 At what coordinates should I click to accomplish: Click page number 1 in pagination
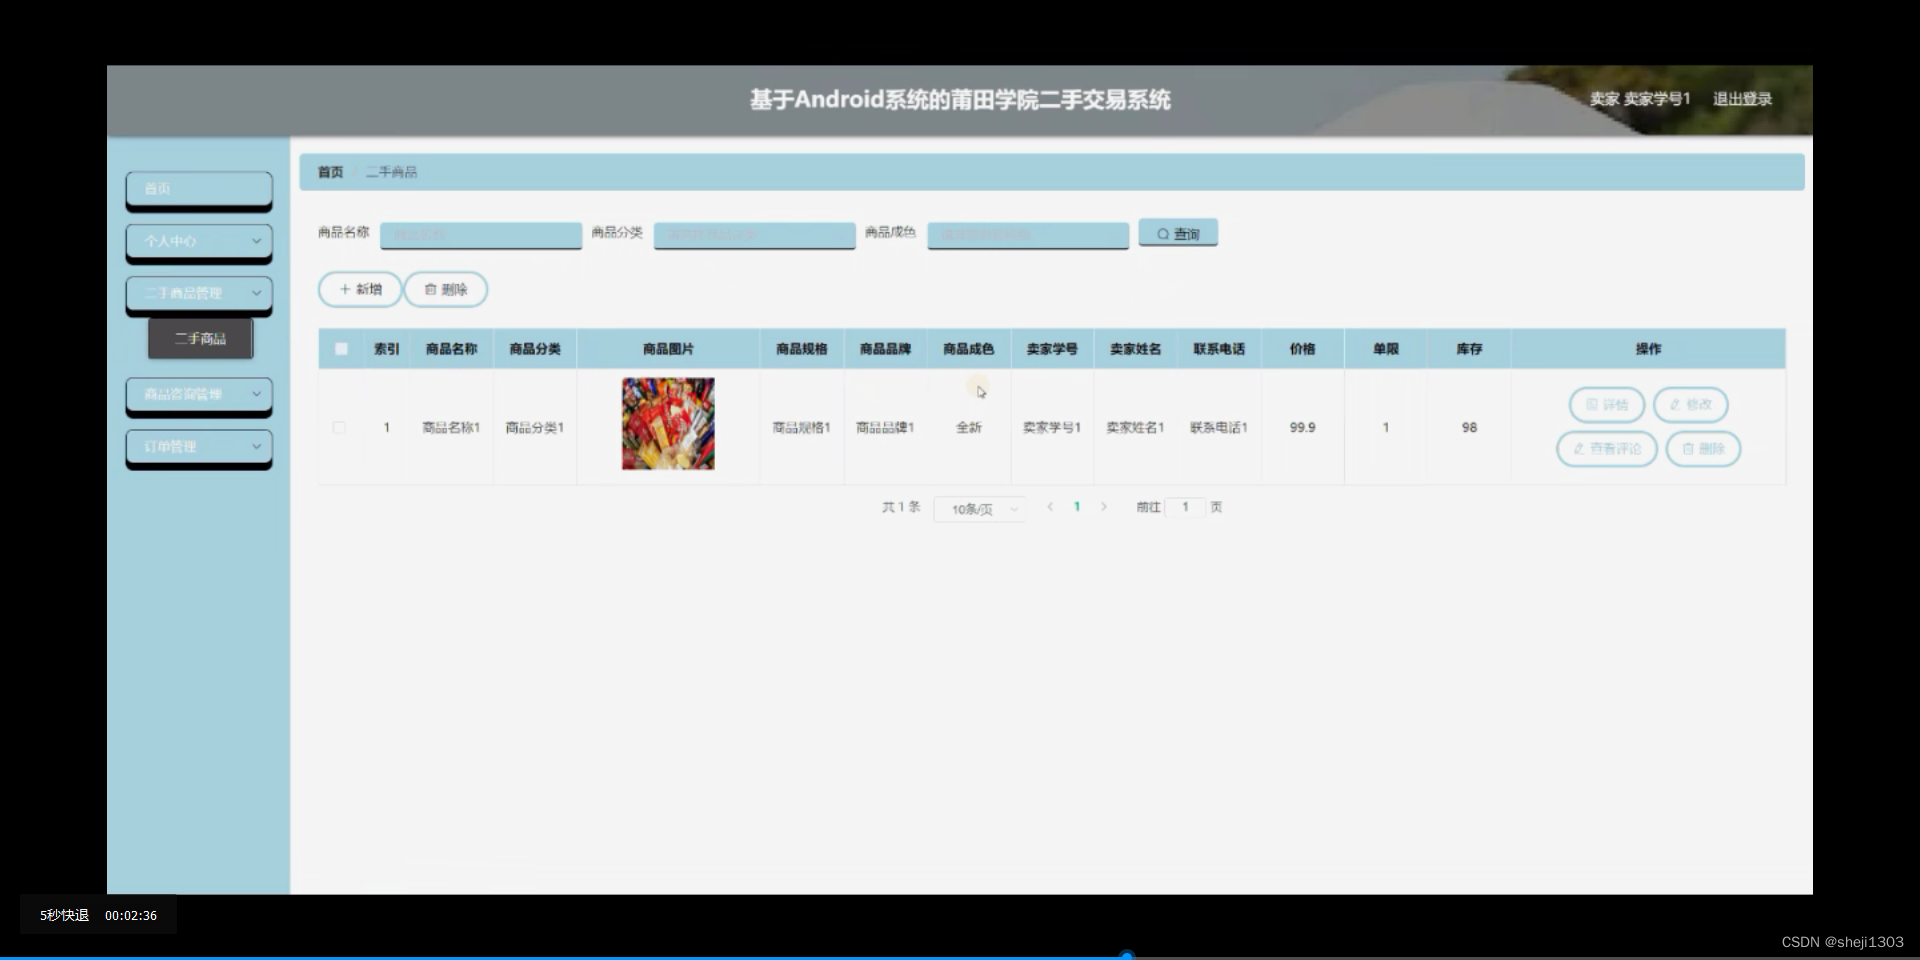pos(1077,507)
